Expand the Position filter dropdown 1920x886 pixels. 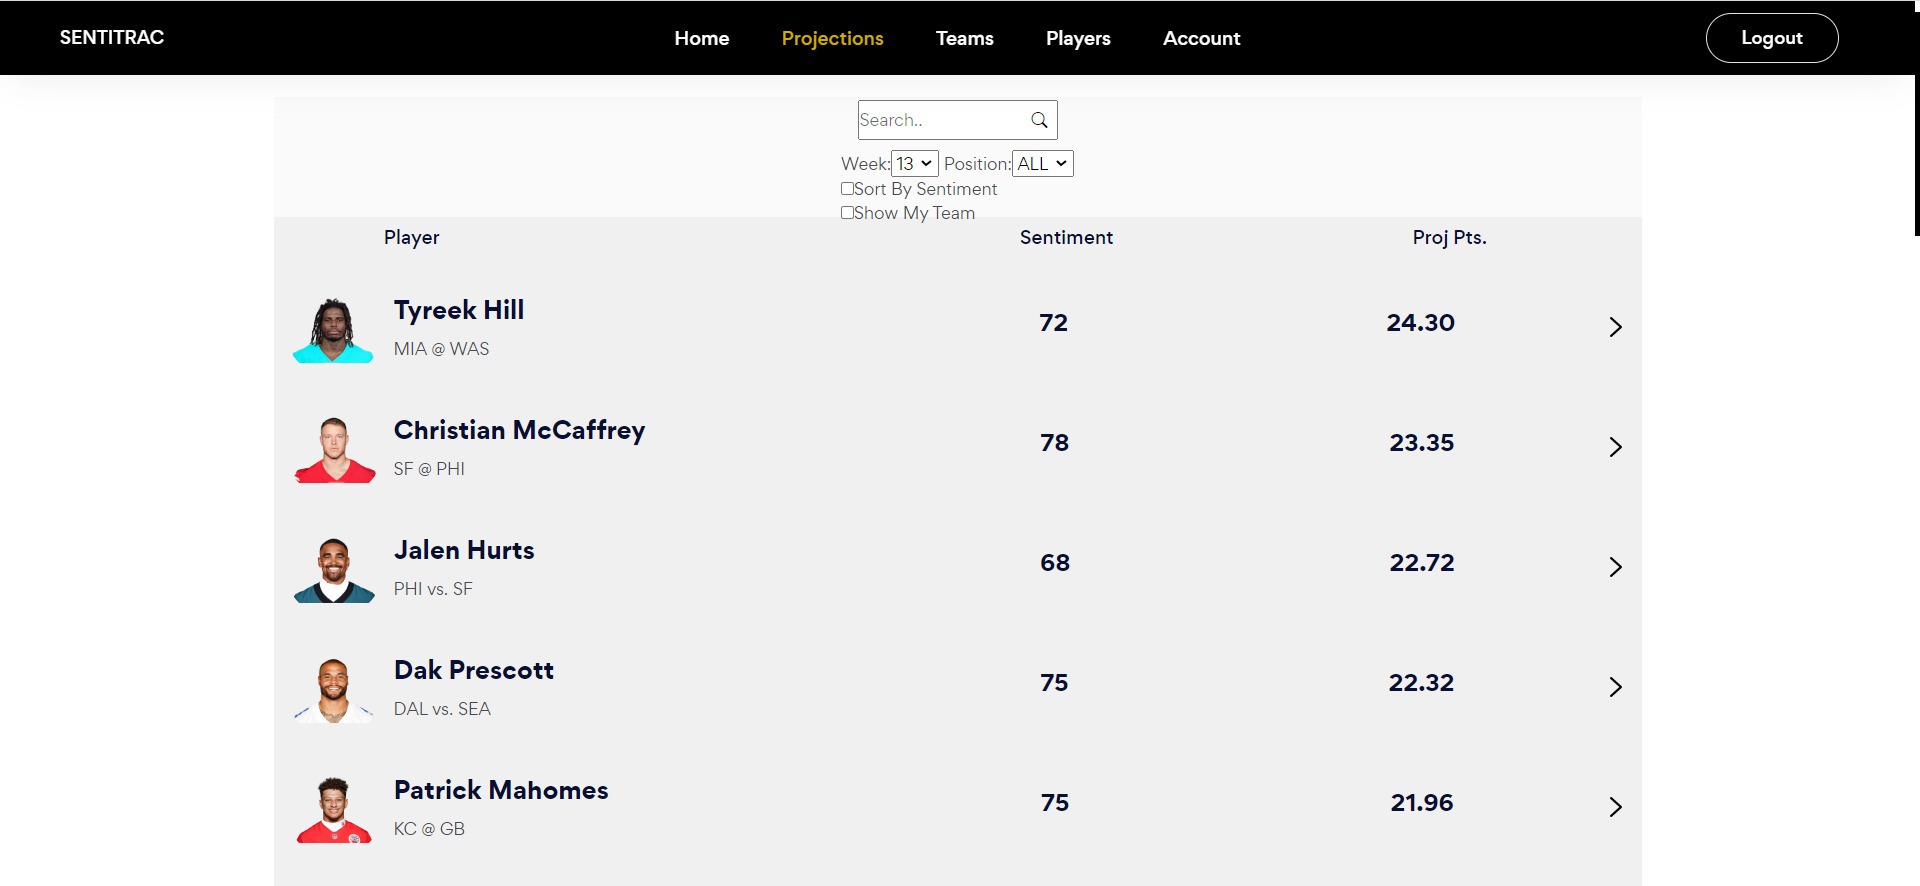pyautogui.click(x=1043, y=164)
